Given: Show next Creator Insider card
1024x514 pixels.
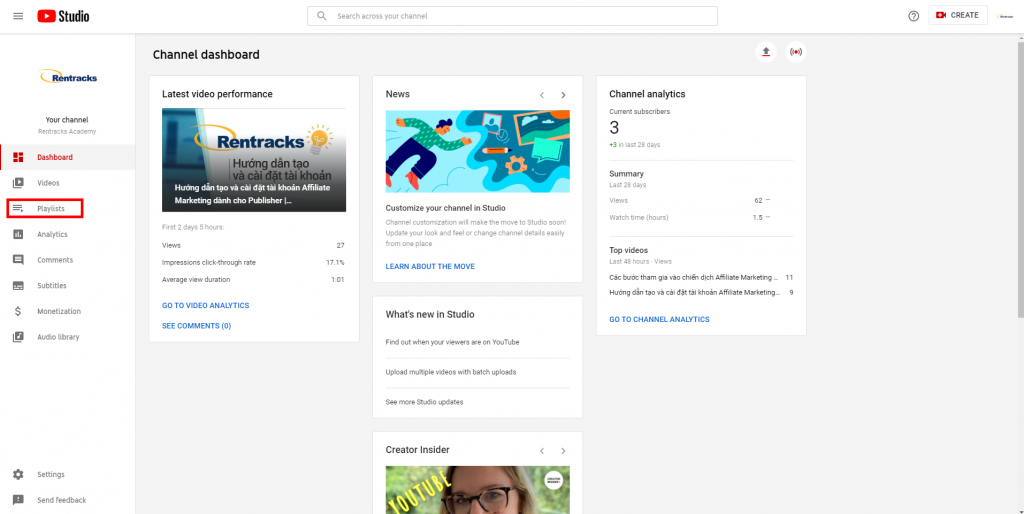Looking at the screenshot, I should click(x=563, y=451).
